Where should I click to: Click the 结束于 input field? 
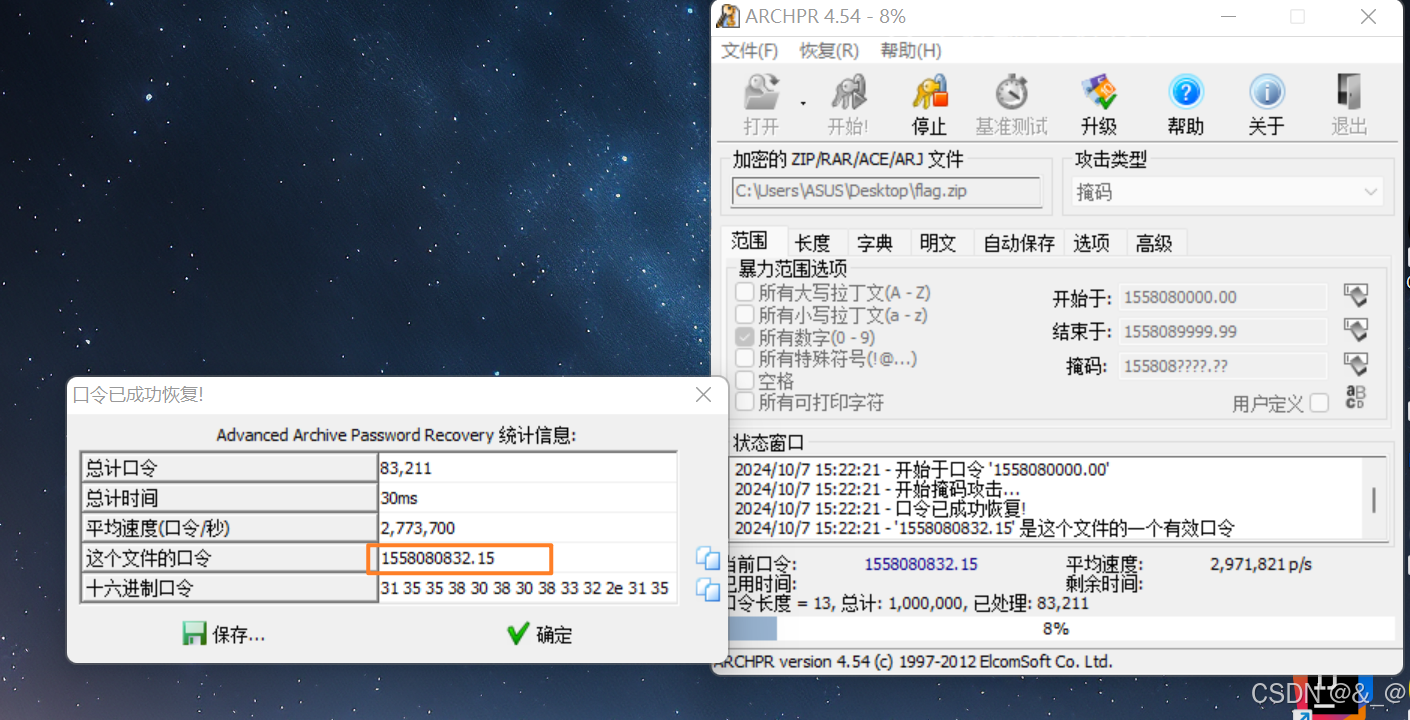(x=1222, y=331)
